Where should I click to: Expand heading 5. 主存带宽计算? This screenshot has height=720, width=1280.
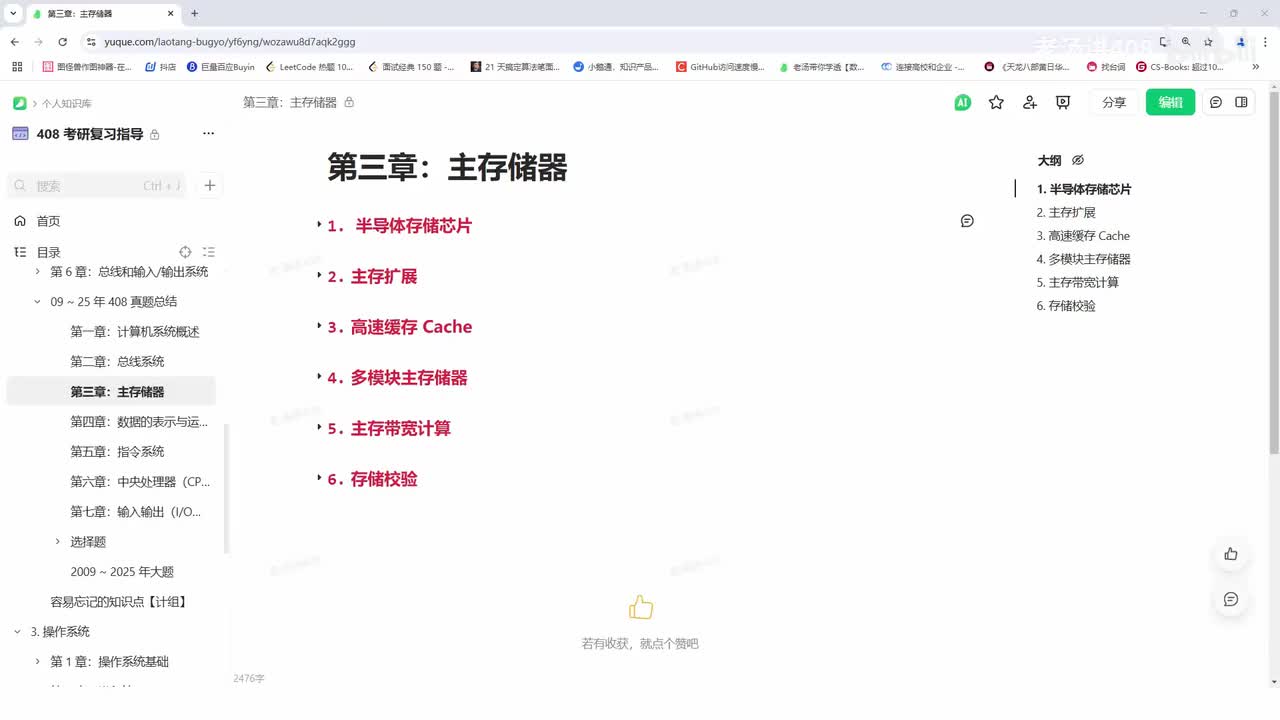coord(319,427)
